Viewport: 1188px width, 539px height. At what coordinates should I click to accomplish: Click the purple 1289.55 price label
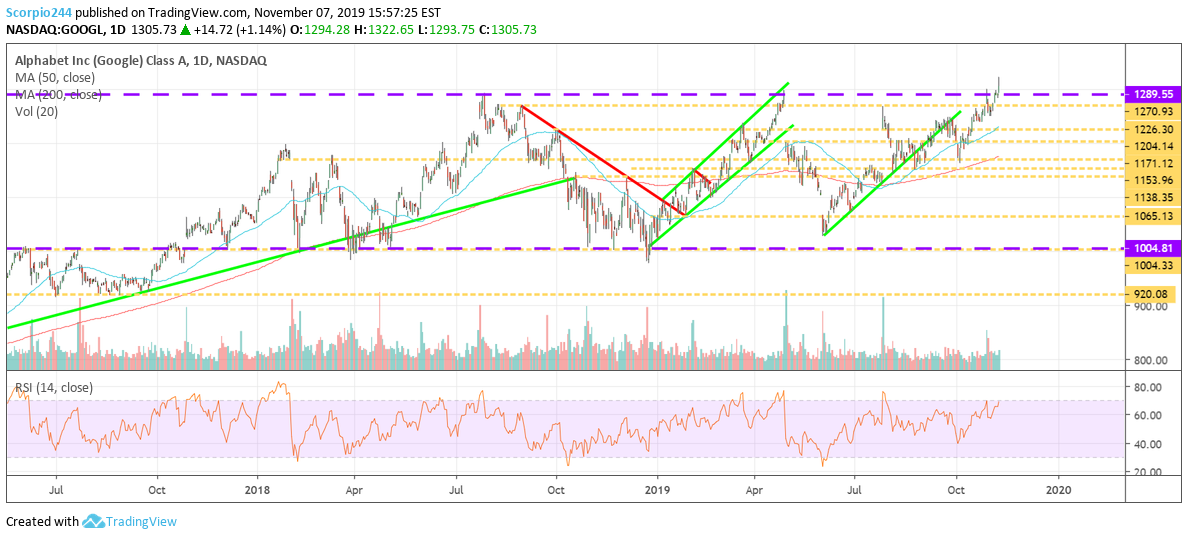pyautogui.click(x=1152, y=97)
